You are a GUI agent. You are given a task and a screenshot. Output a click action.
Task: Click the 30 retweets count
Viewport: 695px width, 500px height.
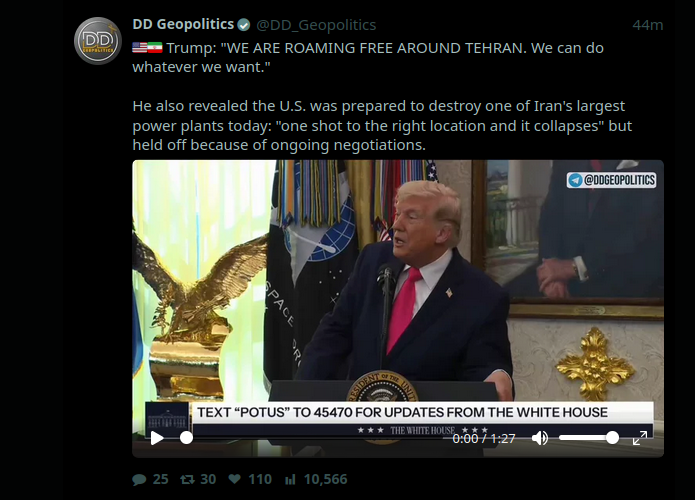pos(208,479)
